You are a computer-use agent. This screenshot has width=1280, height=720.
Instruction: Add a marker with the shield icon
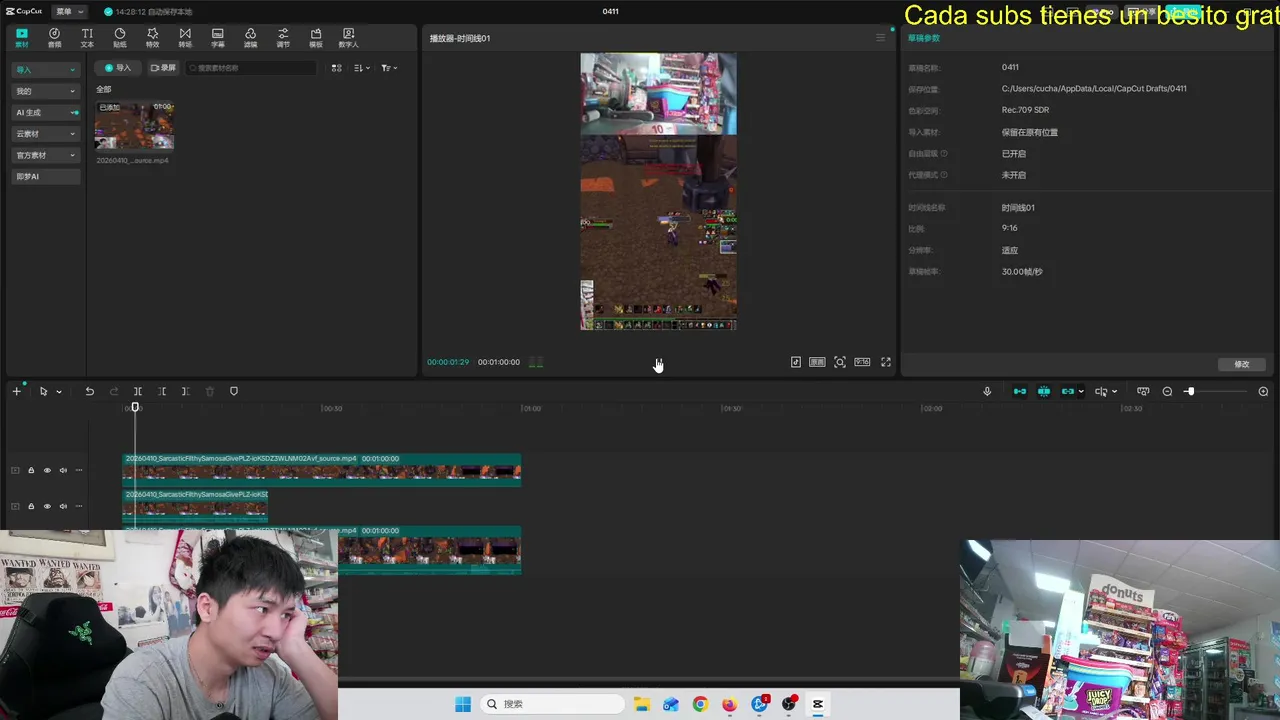[234, 391]
